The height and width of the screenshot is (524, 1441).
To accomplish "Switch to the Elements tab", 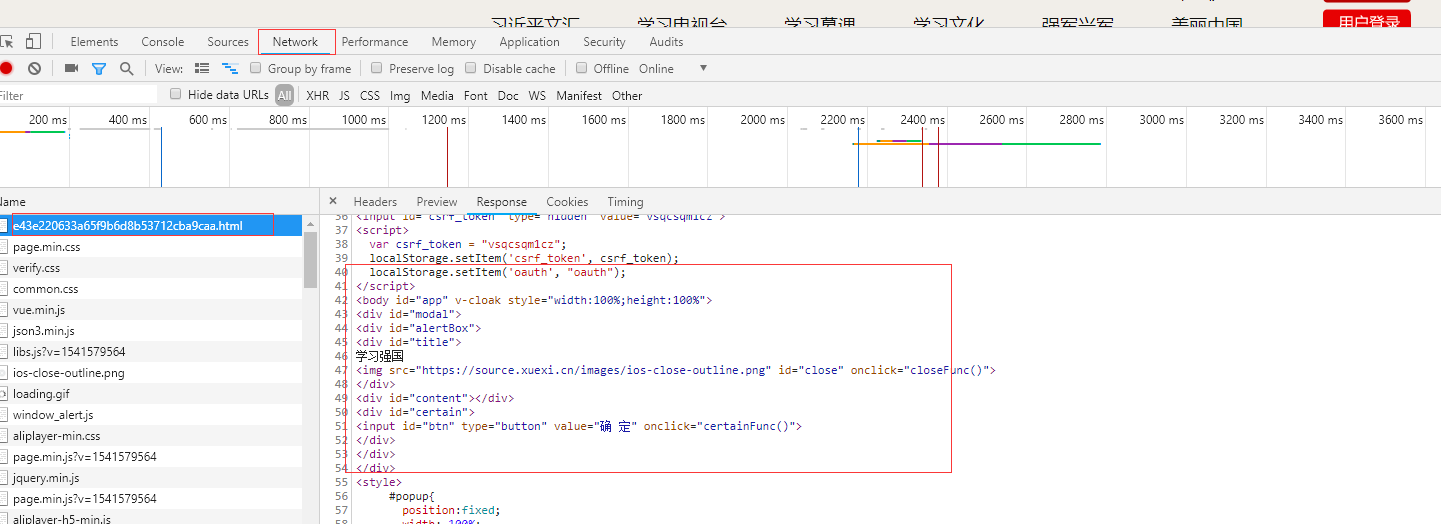I will tap(94, 42).
